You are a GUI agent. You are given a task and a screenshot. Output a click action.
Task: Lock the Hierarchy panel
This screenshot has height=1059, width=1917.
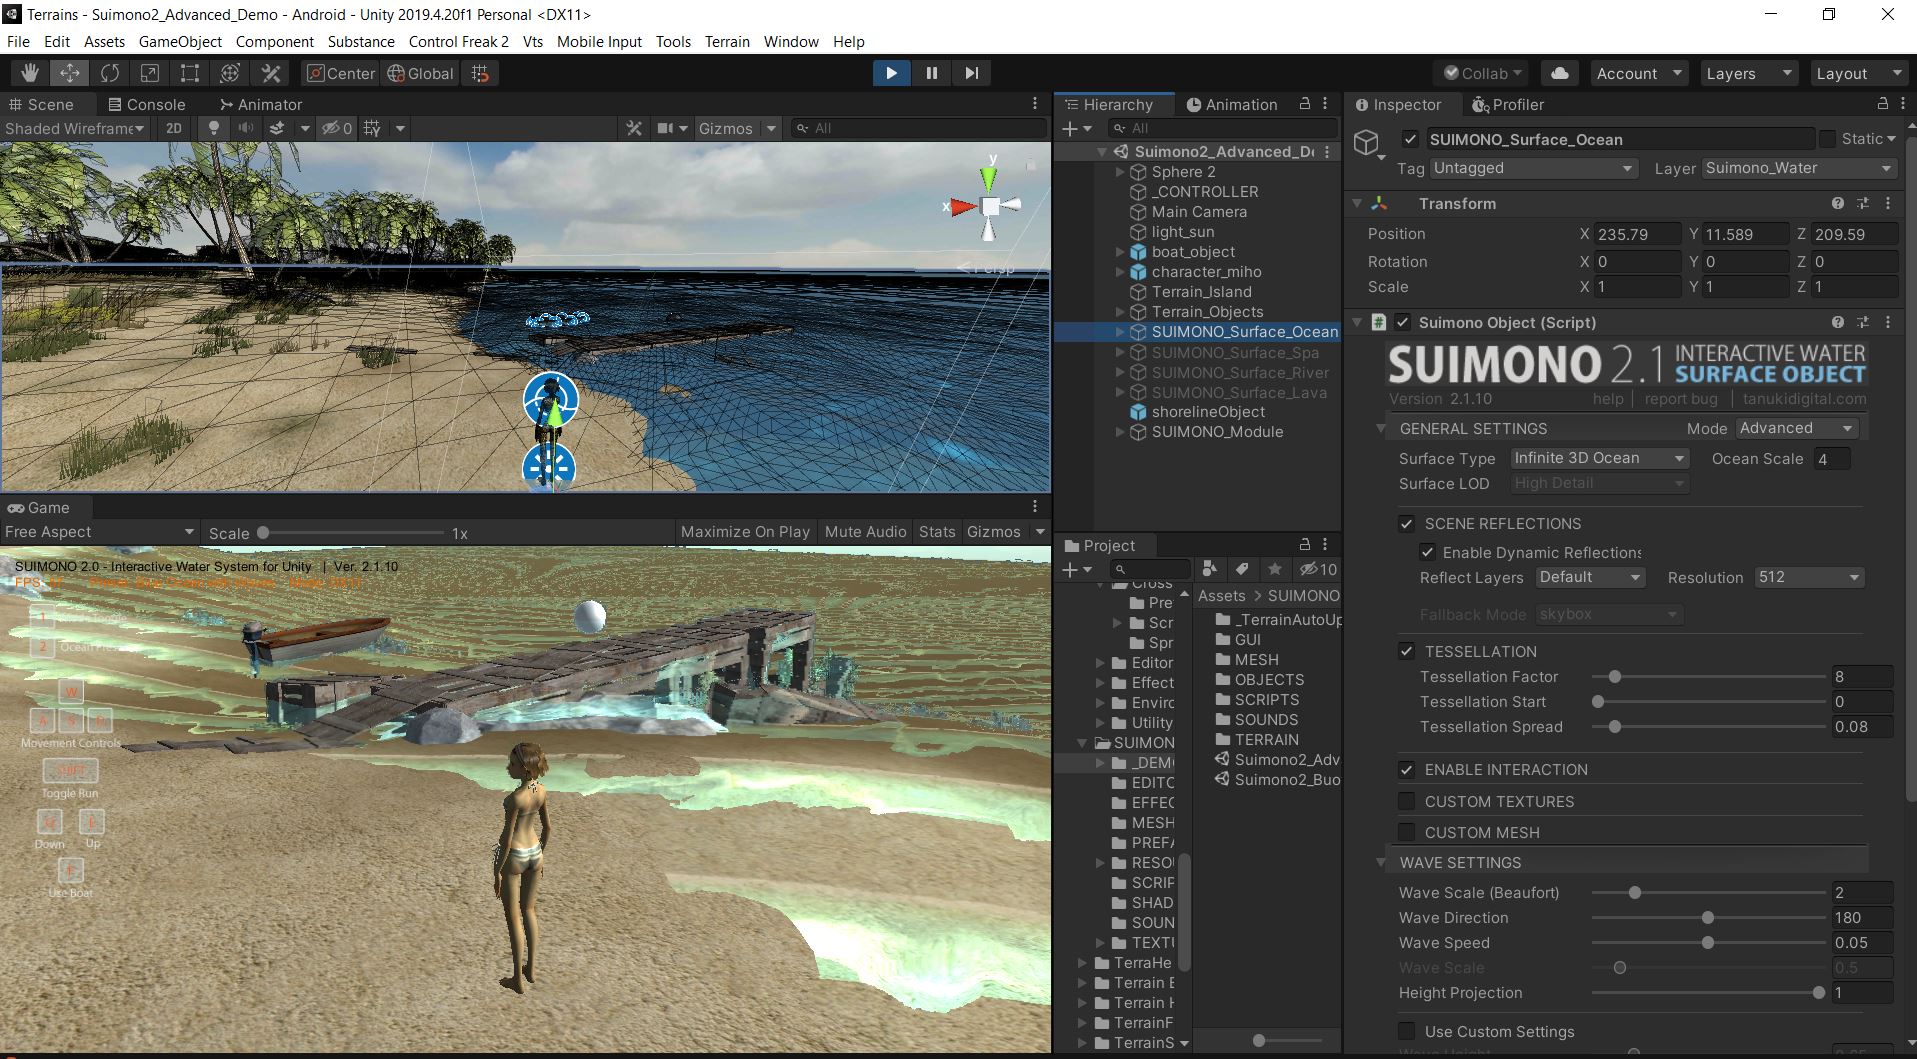pos(1305,104)
